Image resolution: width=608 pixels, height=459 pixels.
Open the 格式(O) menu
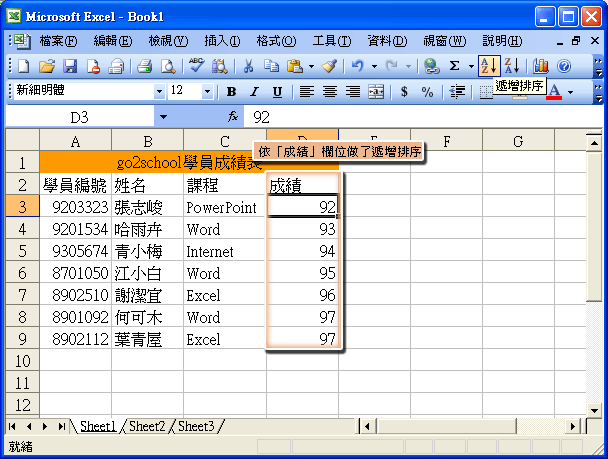tap(276, 41)
